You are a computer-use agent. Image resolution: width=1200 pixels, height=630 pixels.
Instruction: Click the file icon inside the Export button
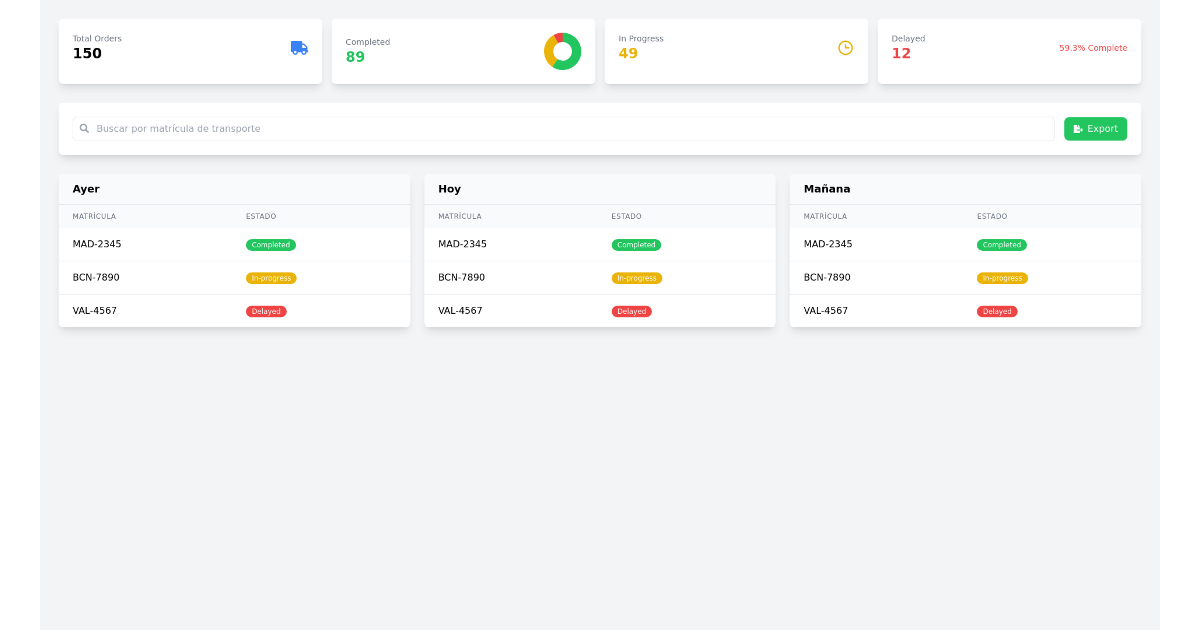click(x=1077, y=128)
